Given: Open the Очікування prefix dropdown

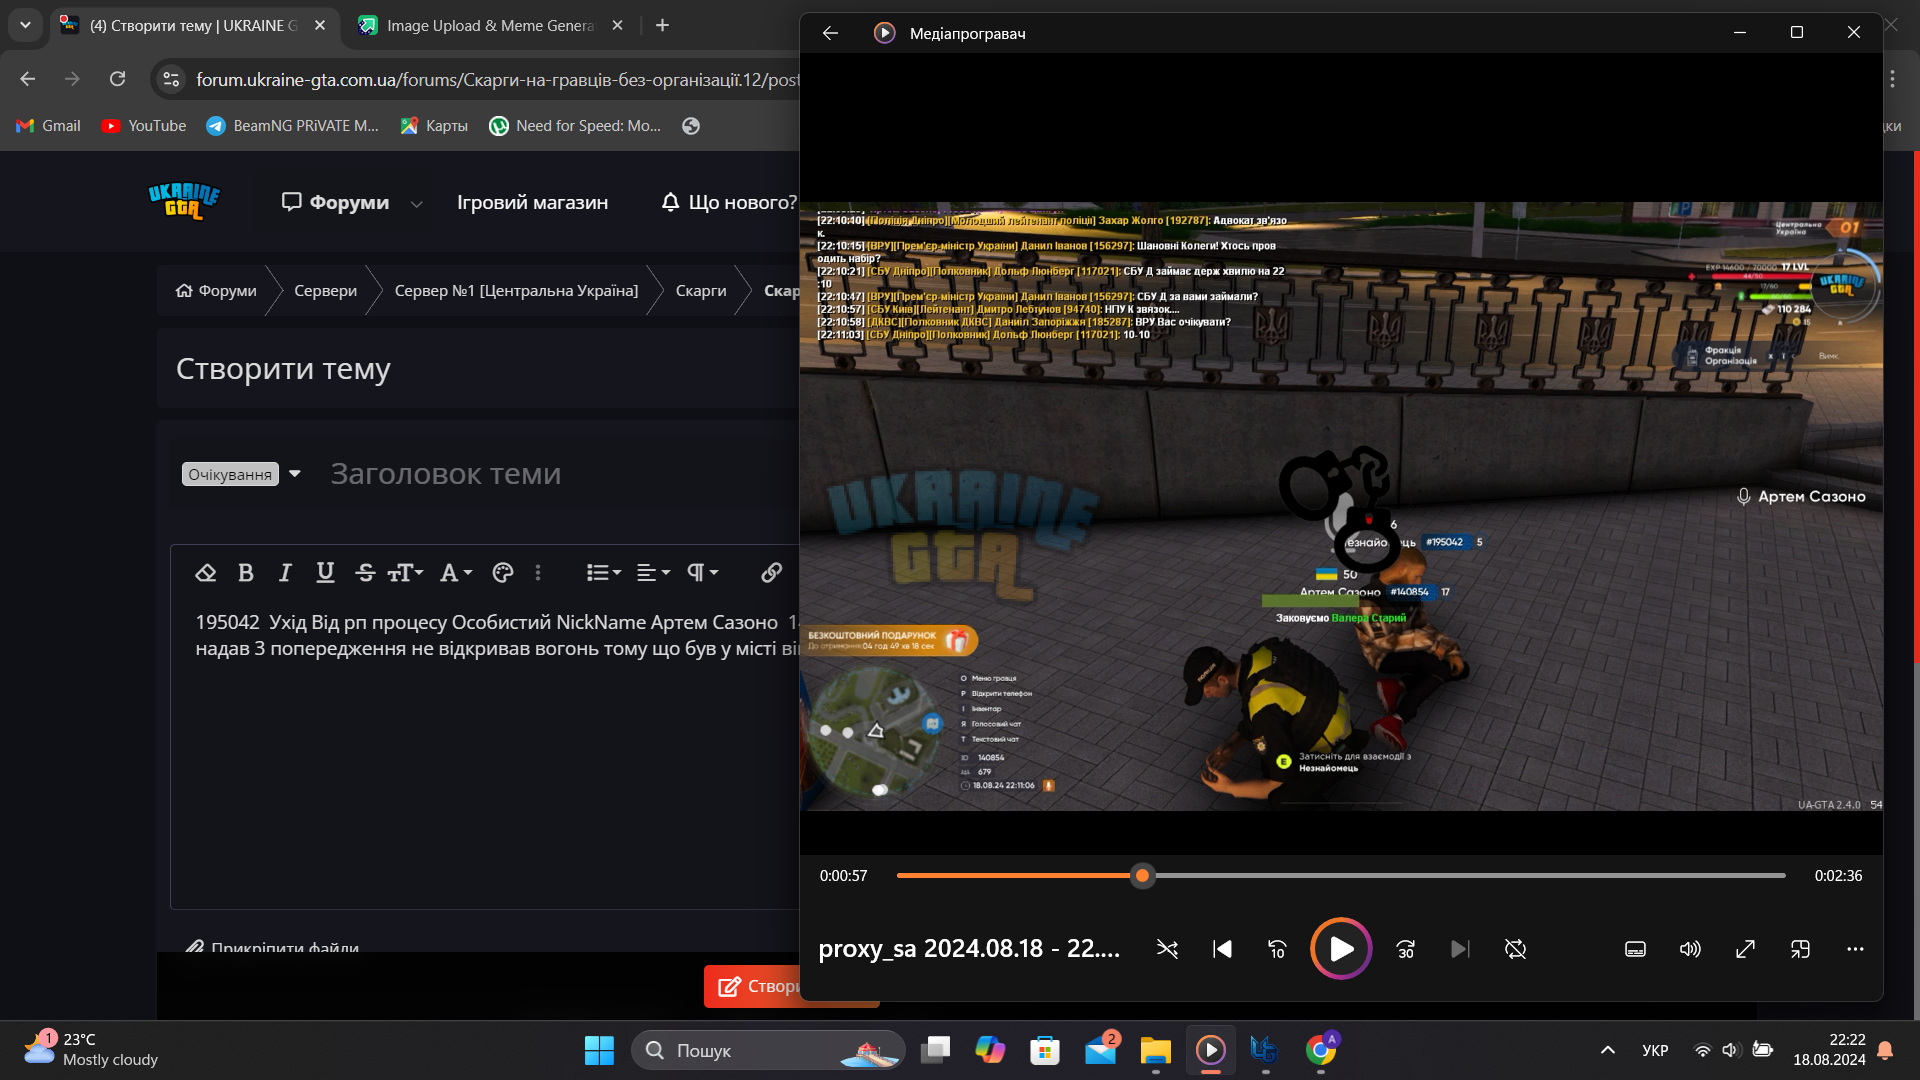Looking at the screenshot, I should coord(241,474).
